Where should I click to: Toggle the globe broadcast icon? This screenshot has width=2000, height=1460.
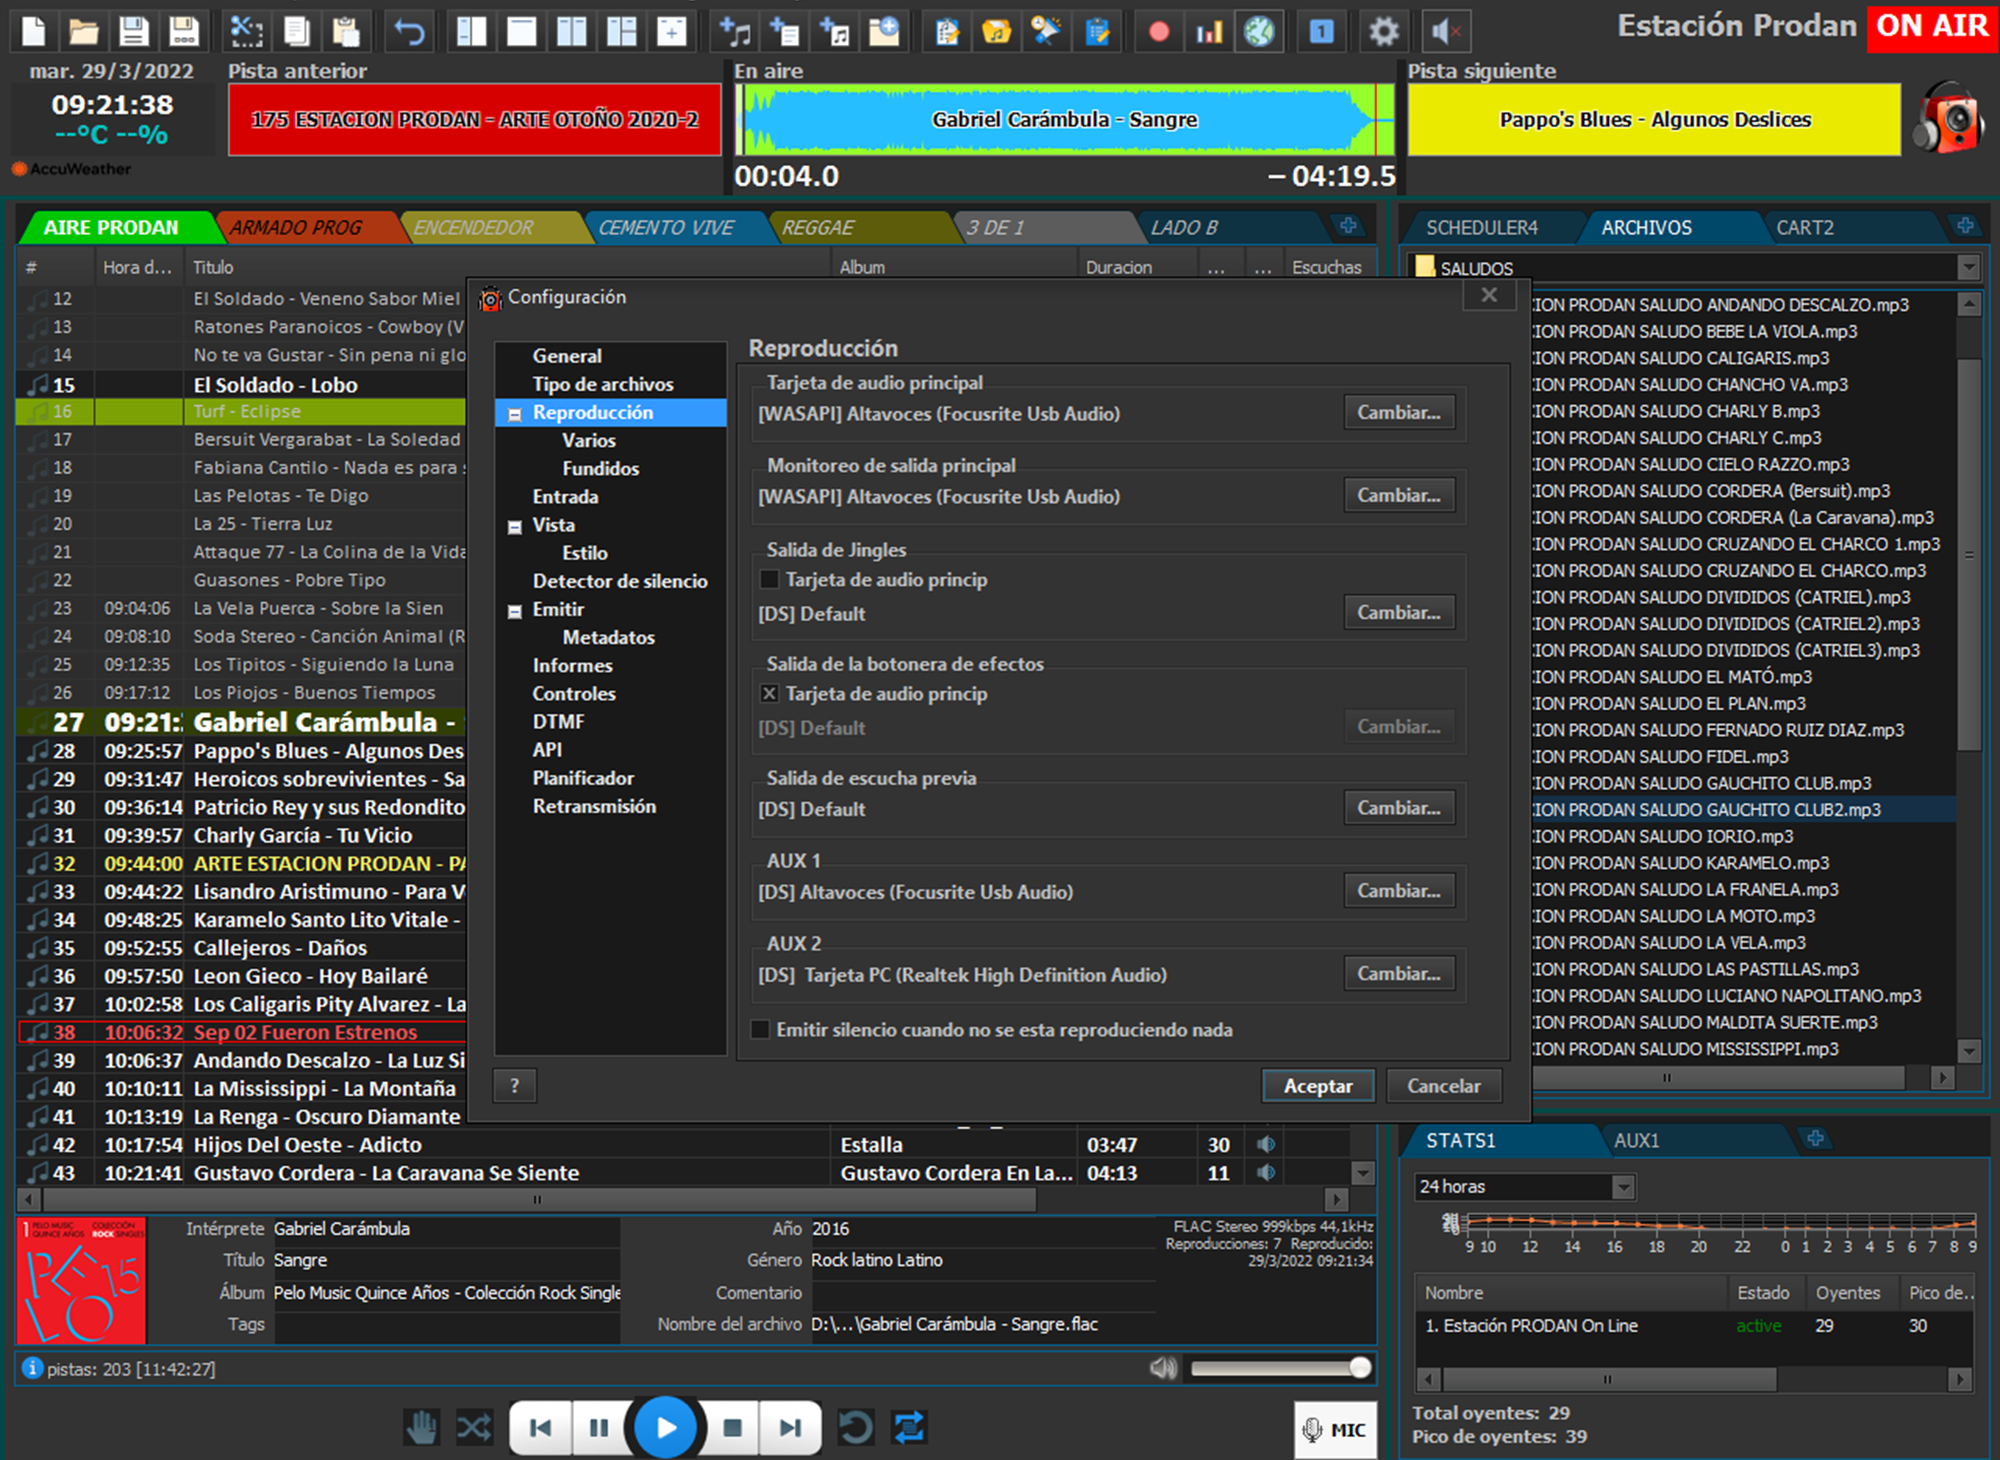click(1259, 32)
